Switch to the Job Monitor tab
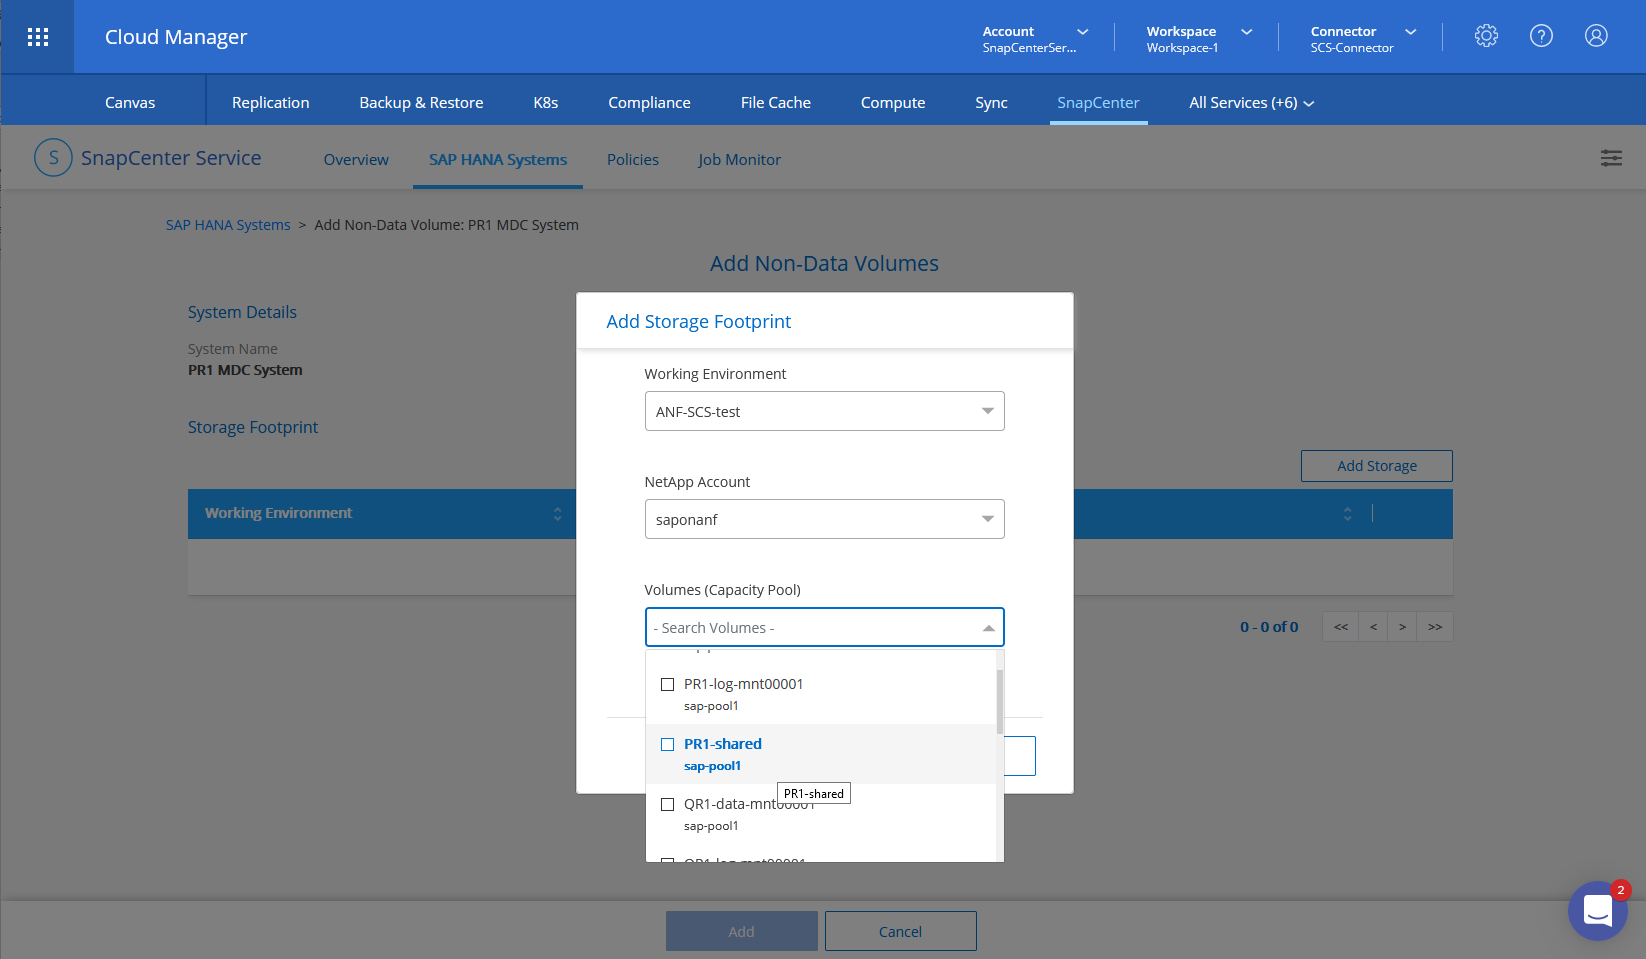The height and width of the screenshot is (959, 1646). pos(739,160)
